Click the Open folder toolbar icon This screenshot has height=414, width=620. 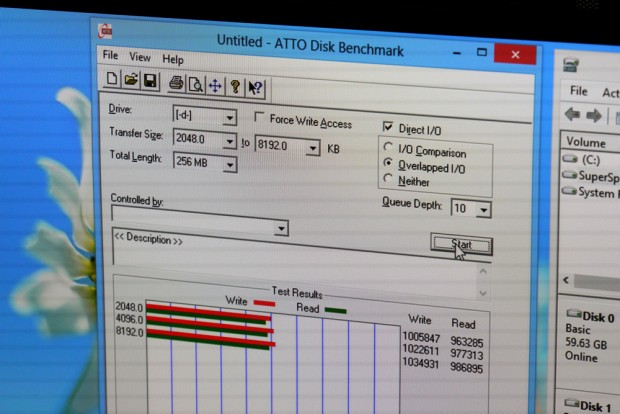(x=131, y=80)
